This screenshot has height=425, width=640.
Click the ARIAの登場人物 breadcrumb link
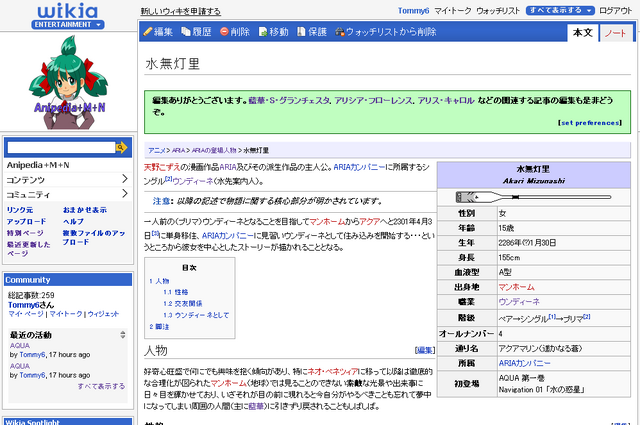[x=214, y=150]
